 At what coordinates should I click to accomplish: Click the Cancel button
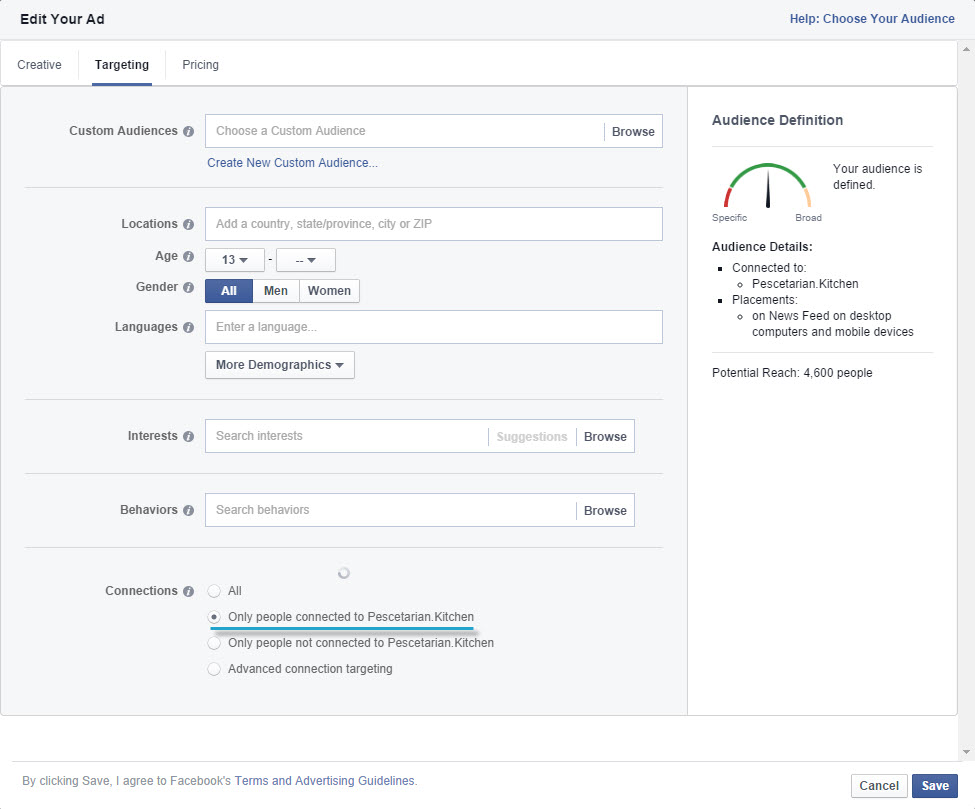pyautogui.click(x=879, y=785)
